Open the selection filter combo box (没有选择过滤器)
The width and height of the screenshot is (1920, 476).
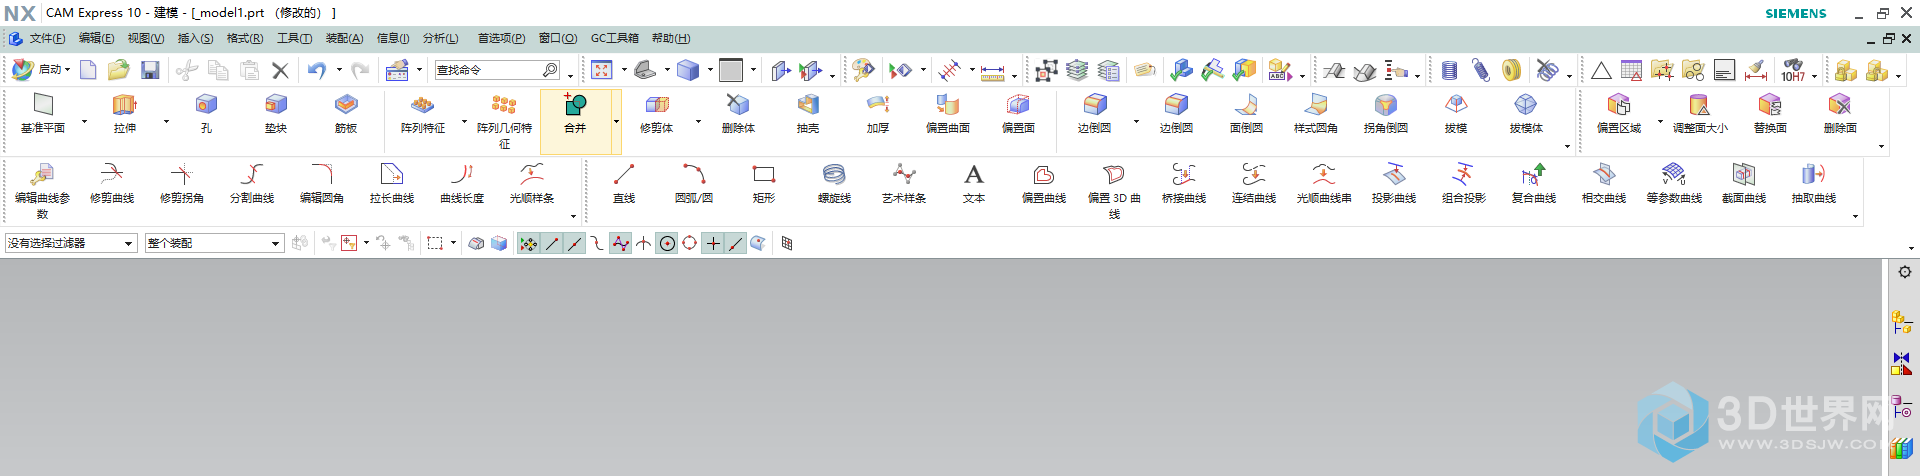click(x=71, y=243)
